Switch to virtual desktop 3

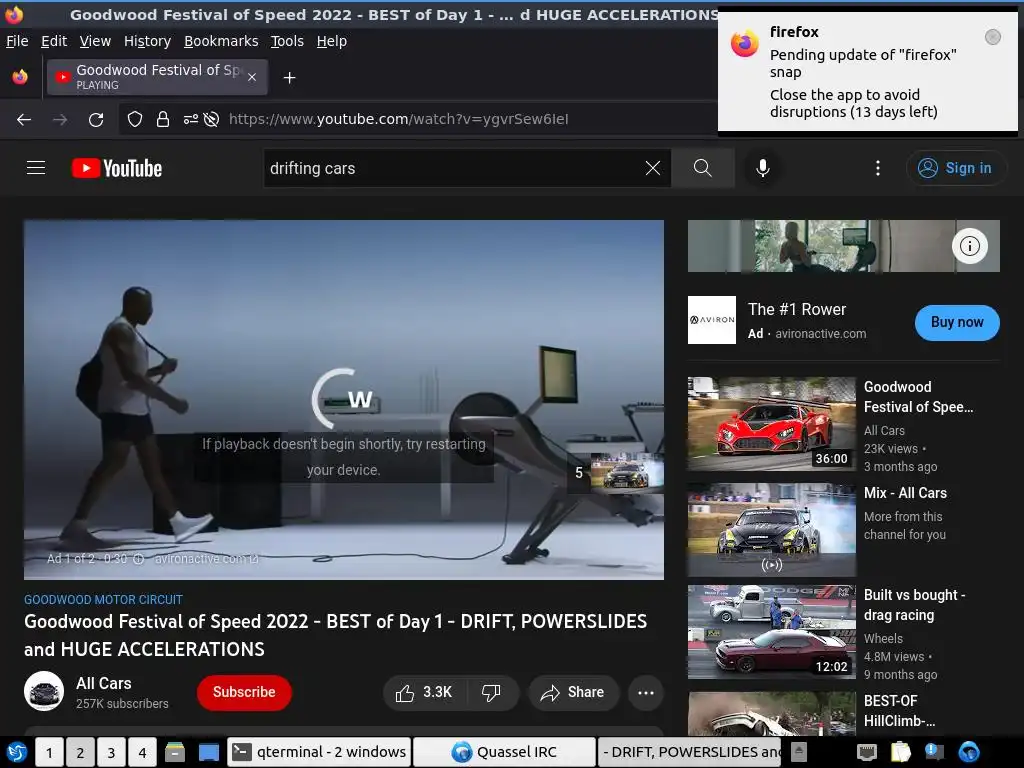[112, 753]
